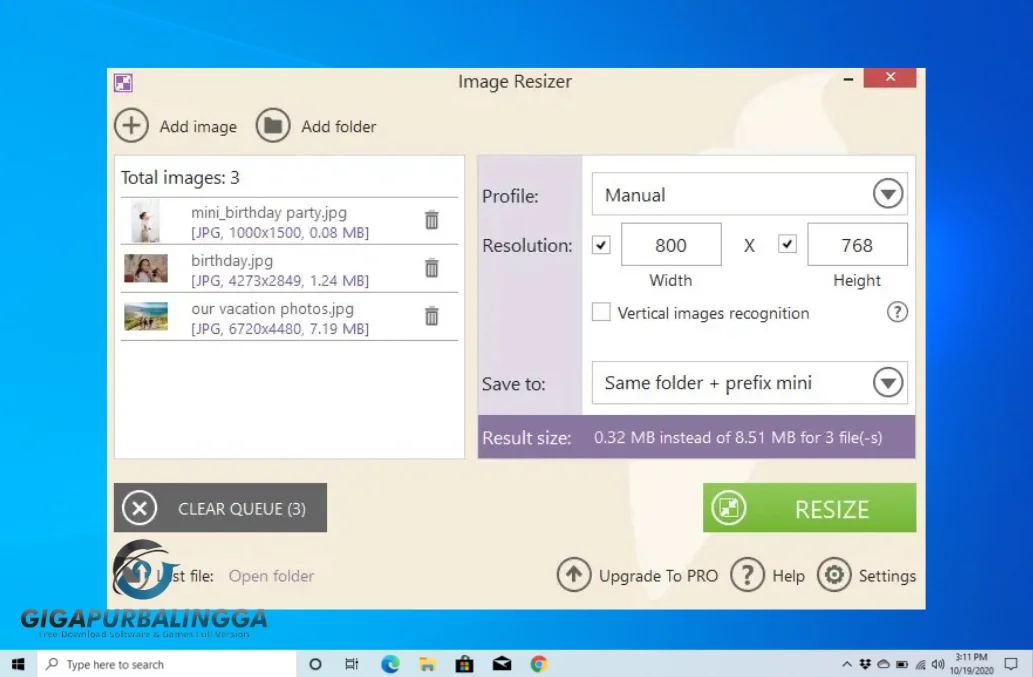1033x677 pixels.
Task: Open Settings using the gear icon
Action: 834,575
